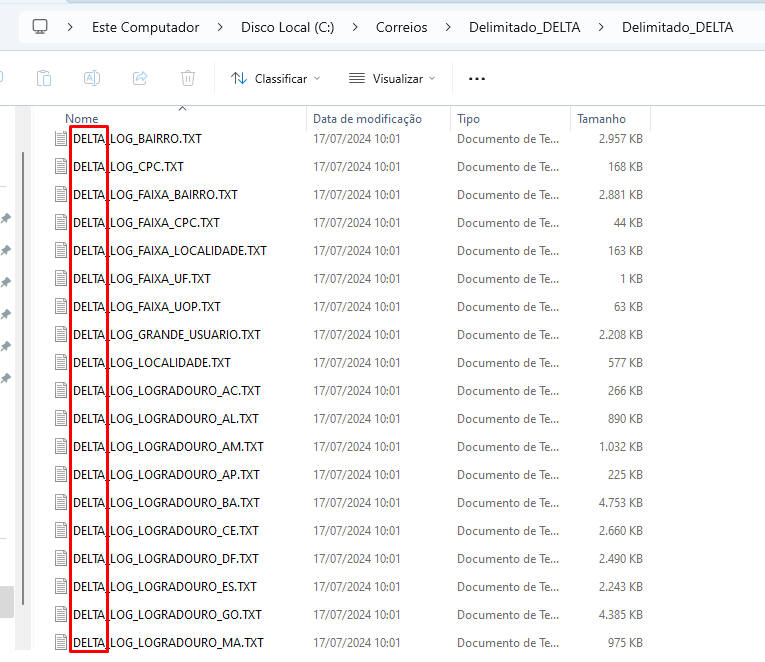Click the 4.753 KB size cell
Viewport: 765px width, 662px height.
coord(621,502)
